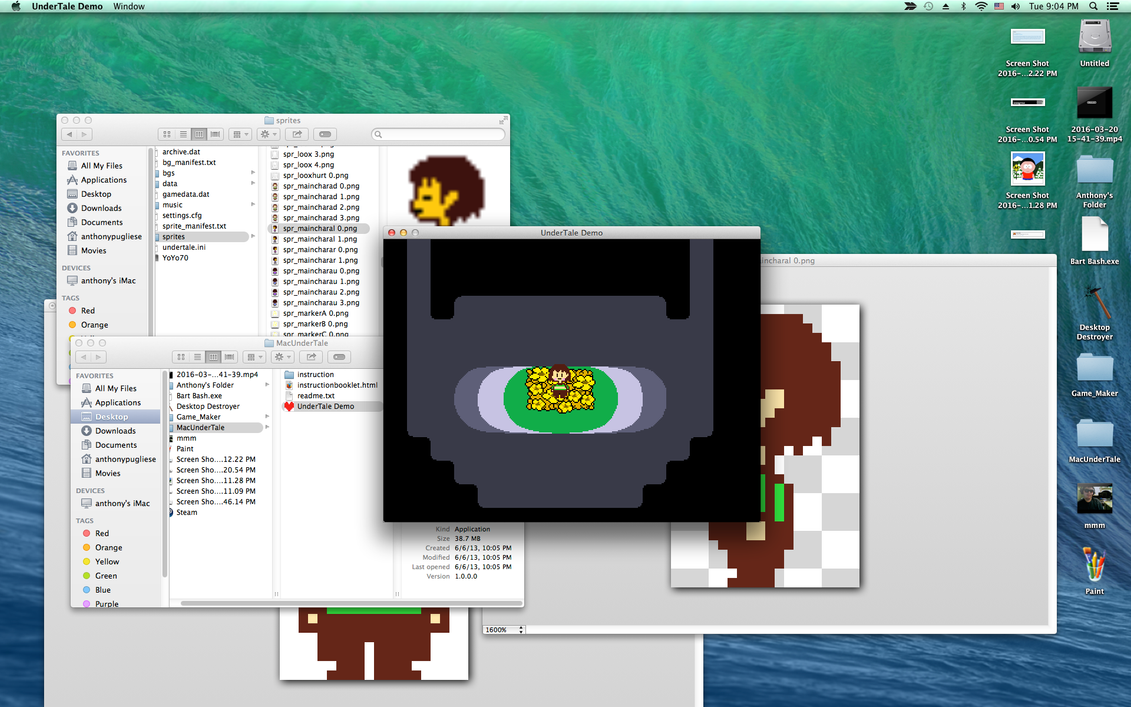Screen dimensions: 1131x707
Task: Select readme.txt in MacUnderTale window
Action: (316, 395)
